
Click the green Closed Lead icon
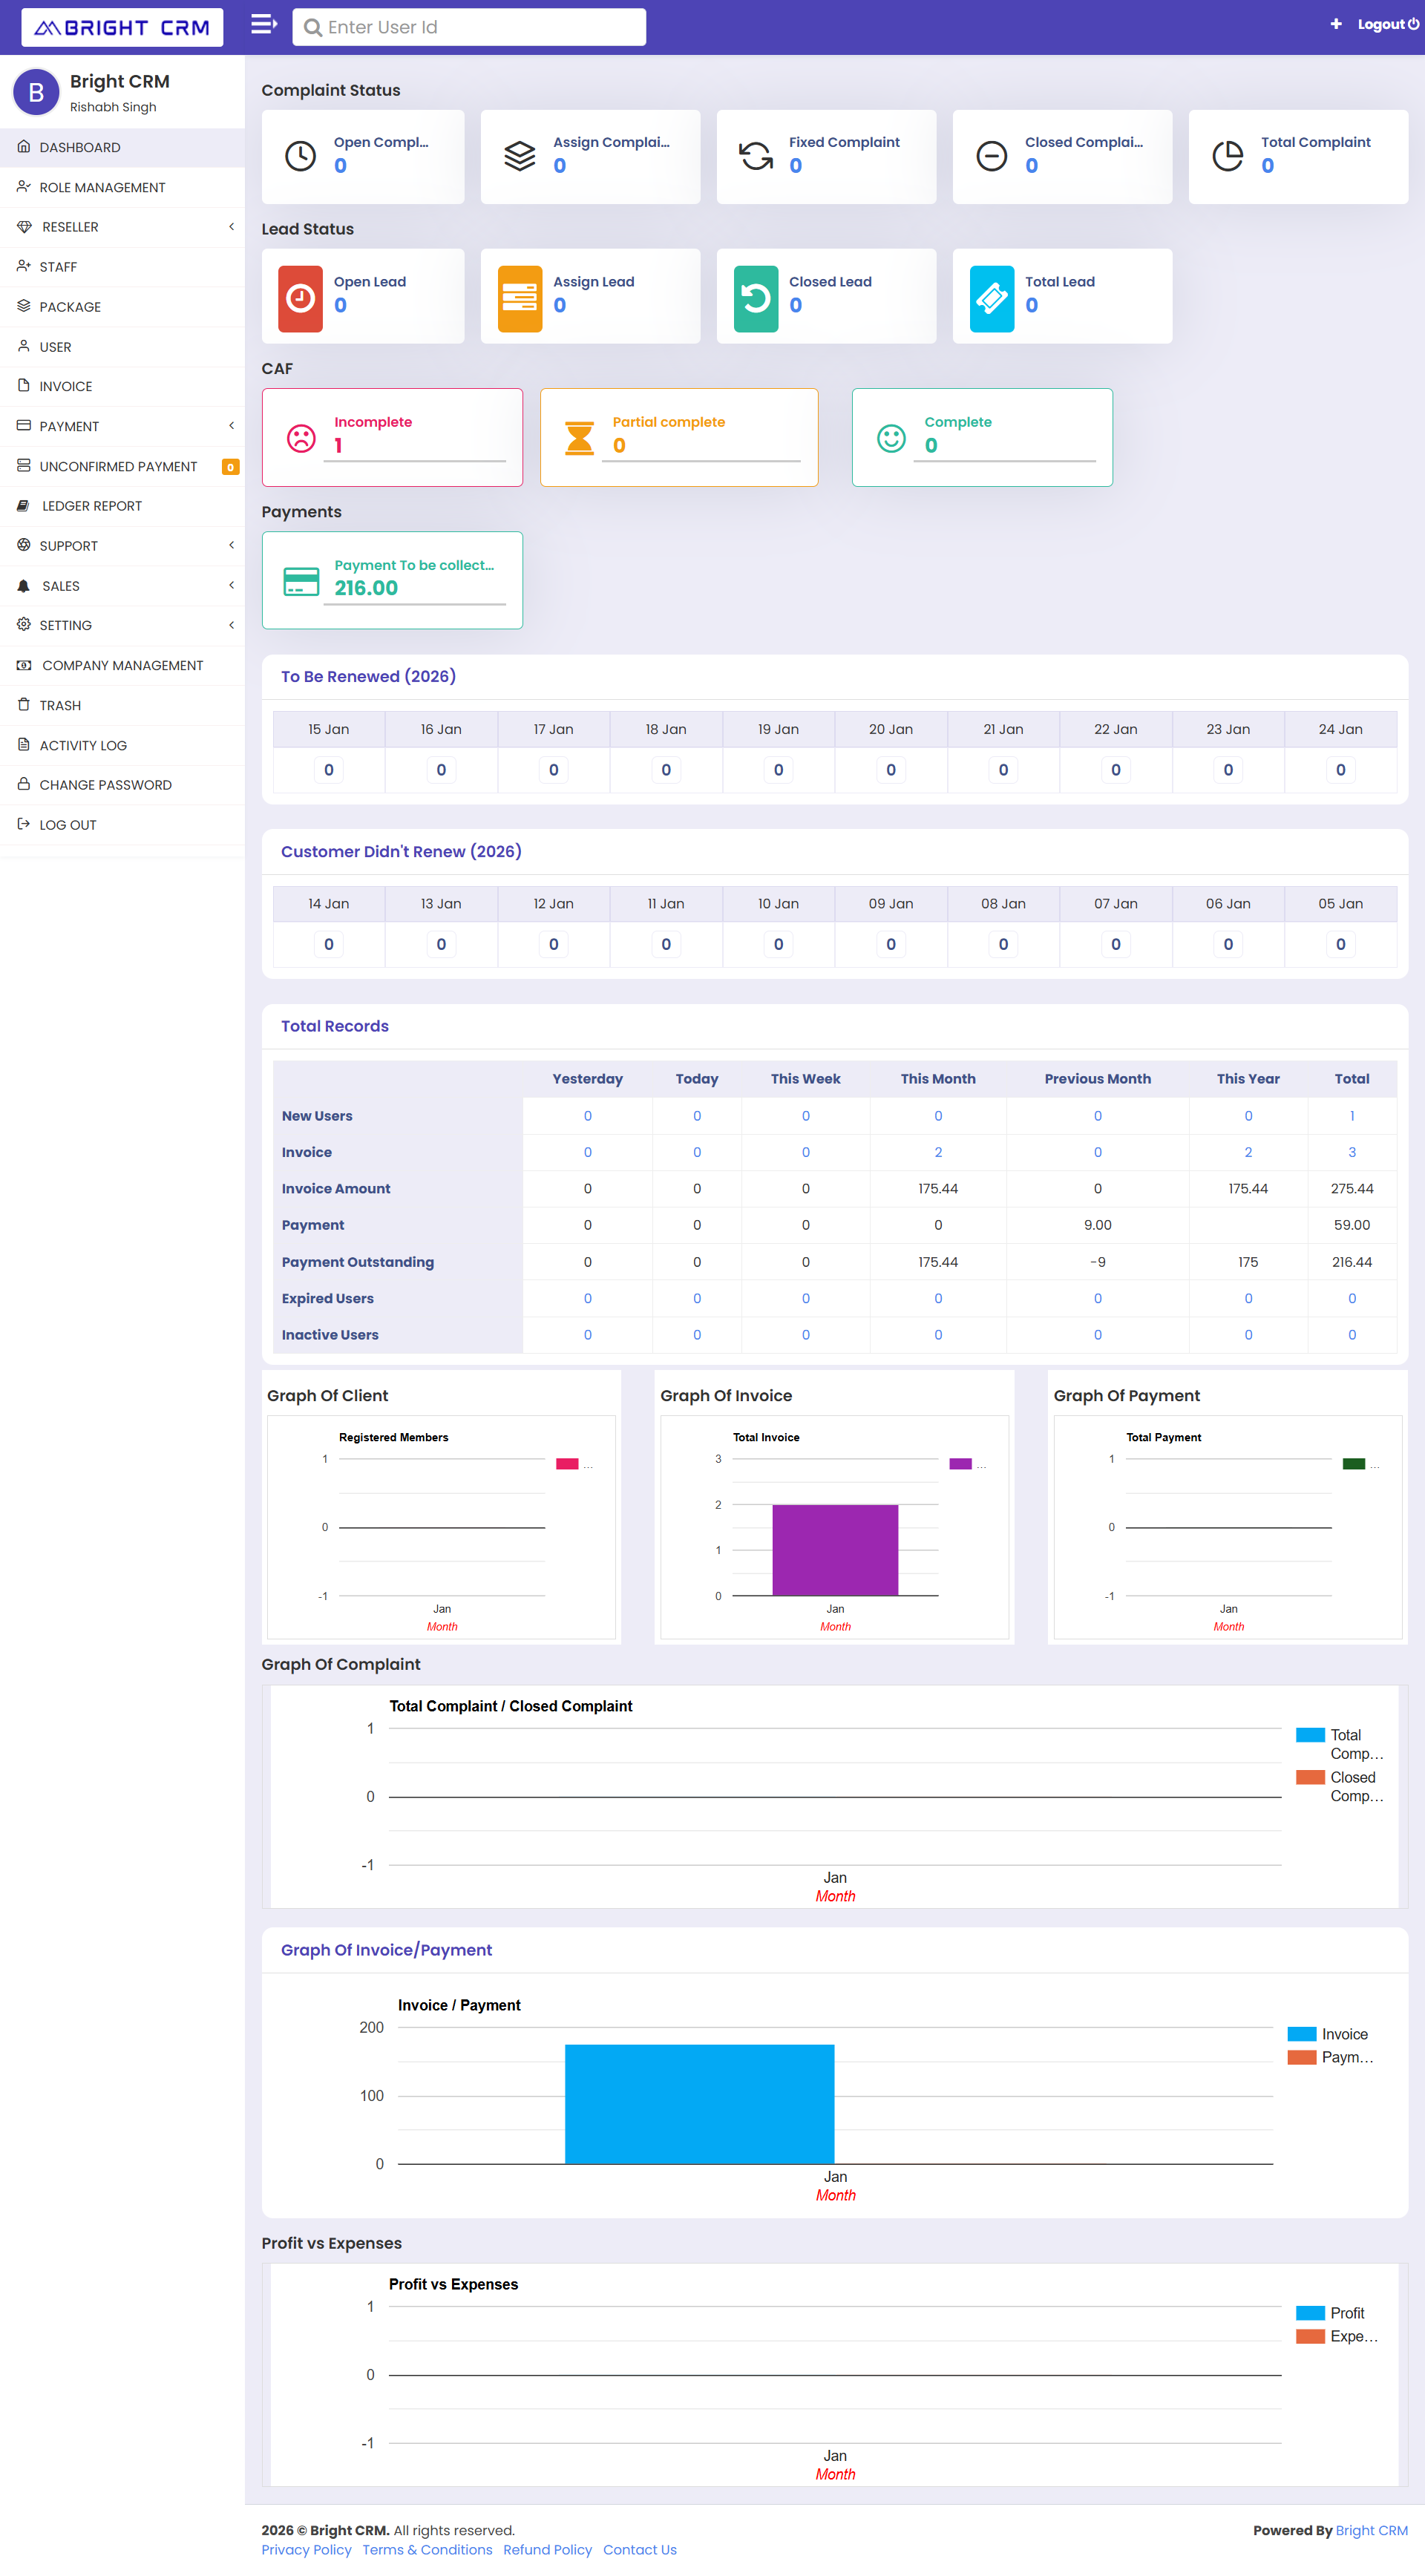click(x=756, y=298)
